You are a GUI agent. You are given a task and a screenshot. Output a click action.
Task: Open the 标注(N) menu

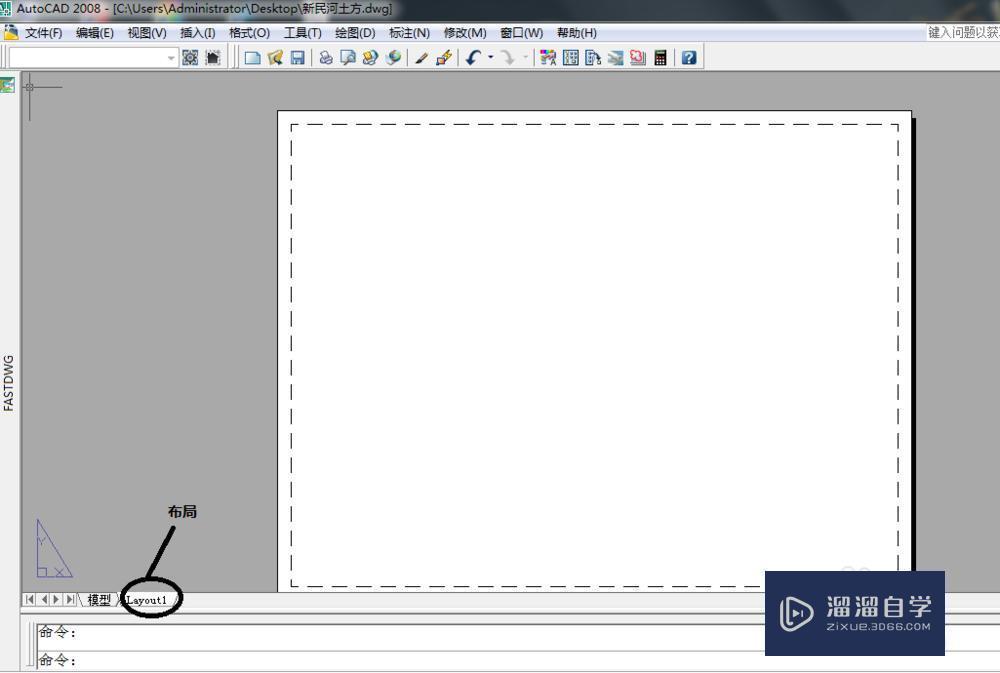(409, 33)
